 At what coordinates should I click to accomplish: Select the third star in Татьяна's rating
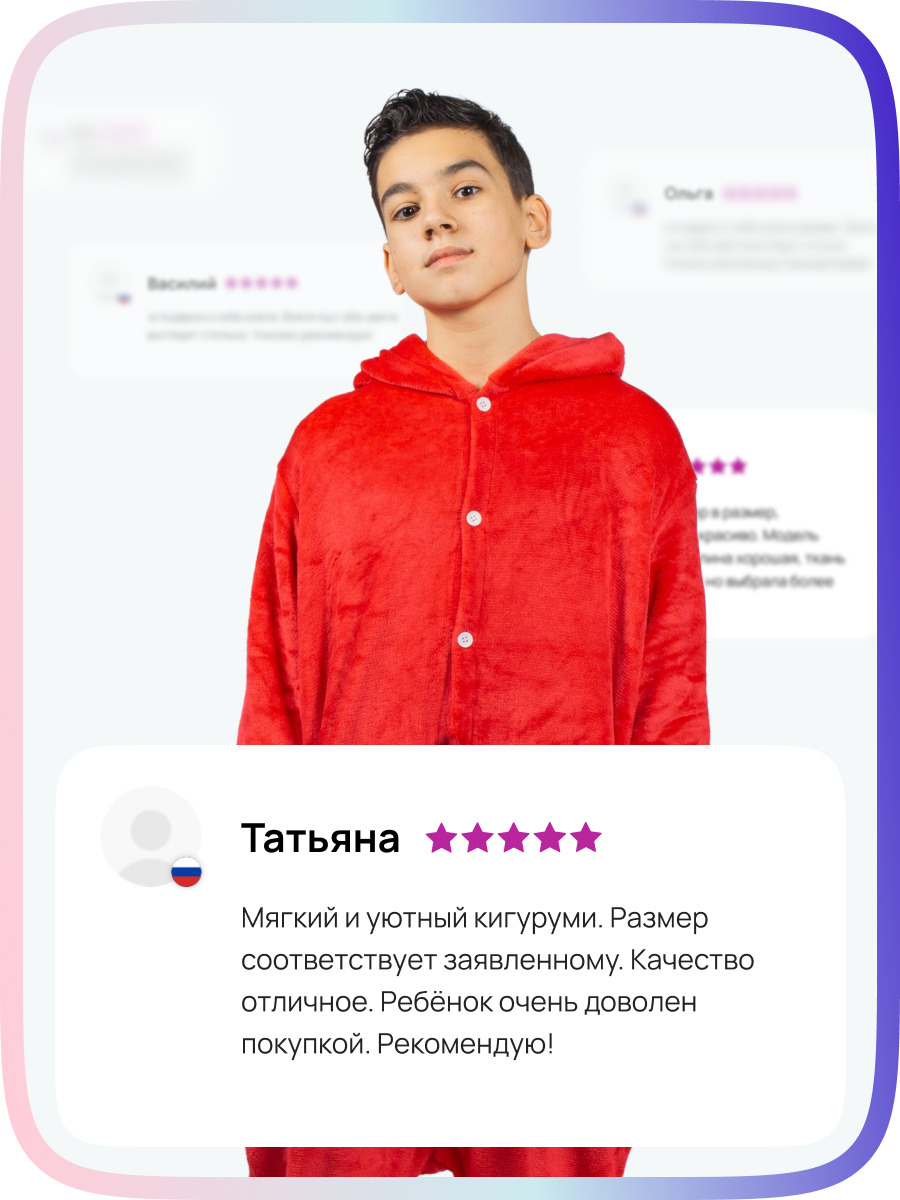(513, 838)
